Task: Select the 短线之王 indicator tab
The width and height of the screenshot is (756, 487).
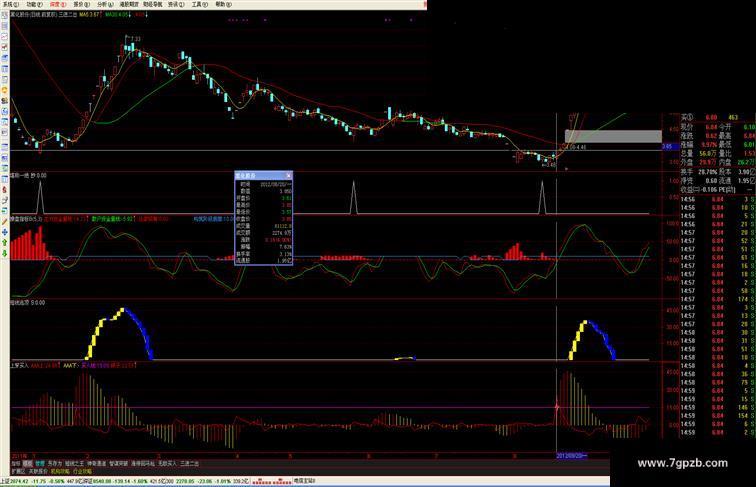Action: 75,463
